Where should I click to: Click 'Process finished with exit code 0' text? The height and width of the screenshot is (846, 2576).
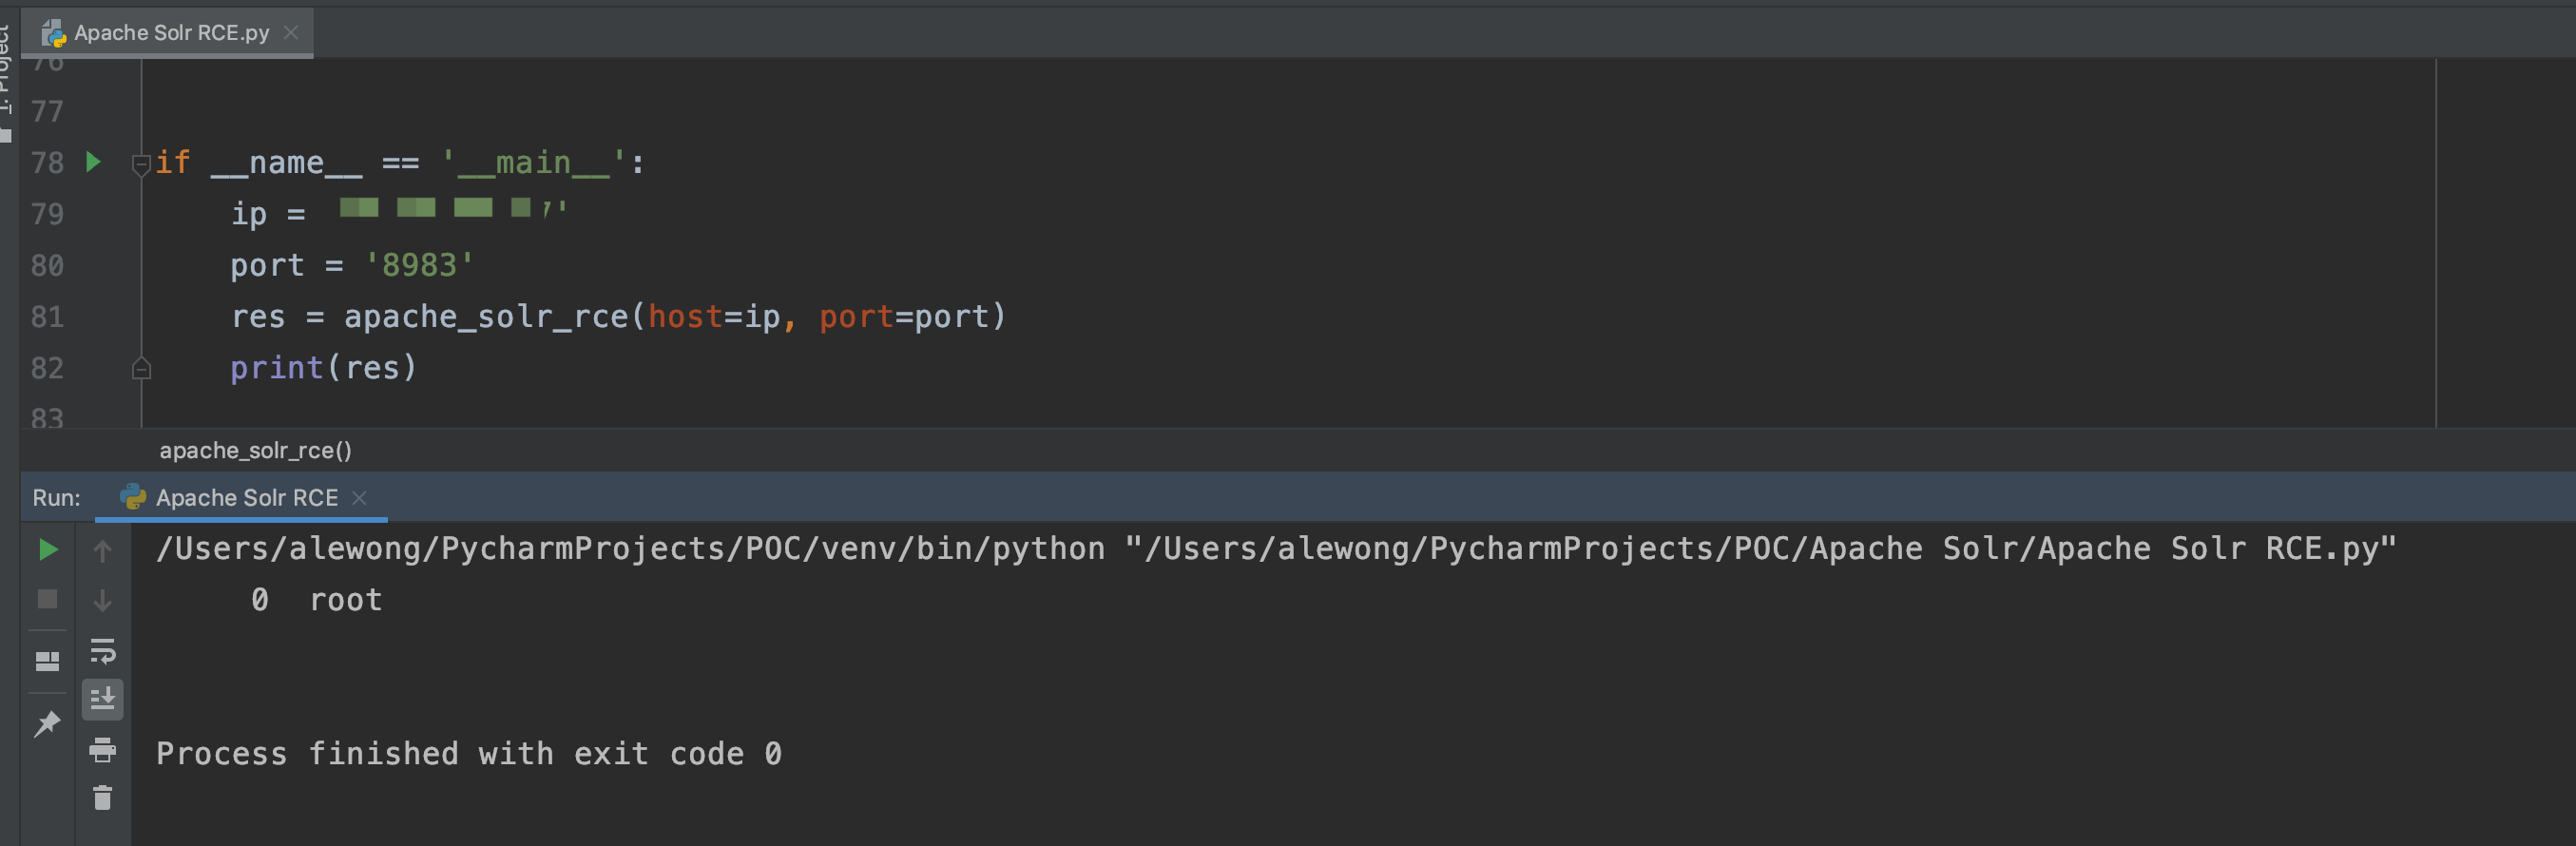point(469,754)
